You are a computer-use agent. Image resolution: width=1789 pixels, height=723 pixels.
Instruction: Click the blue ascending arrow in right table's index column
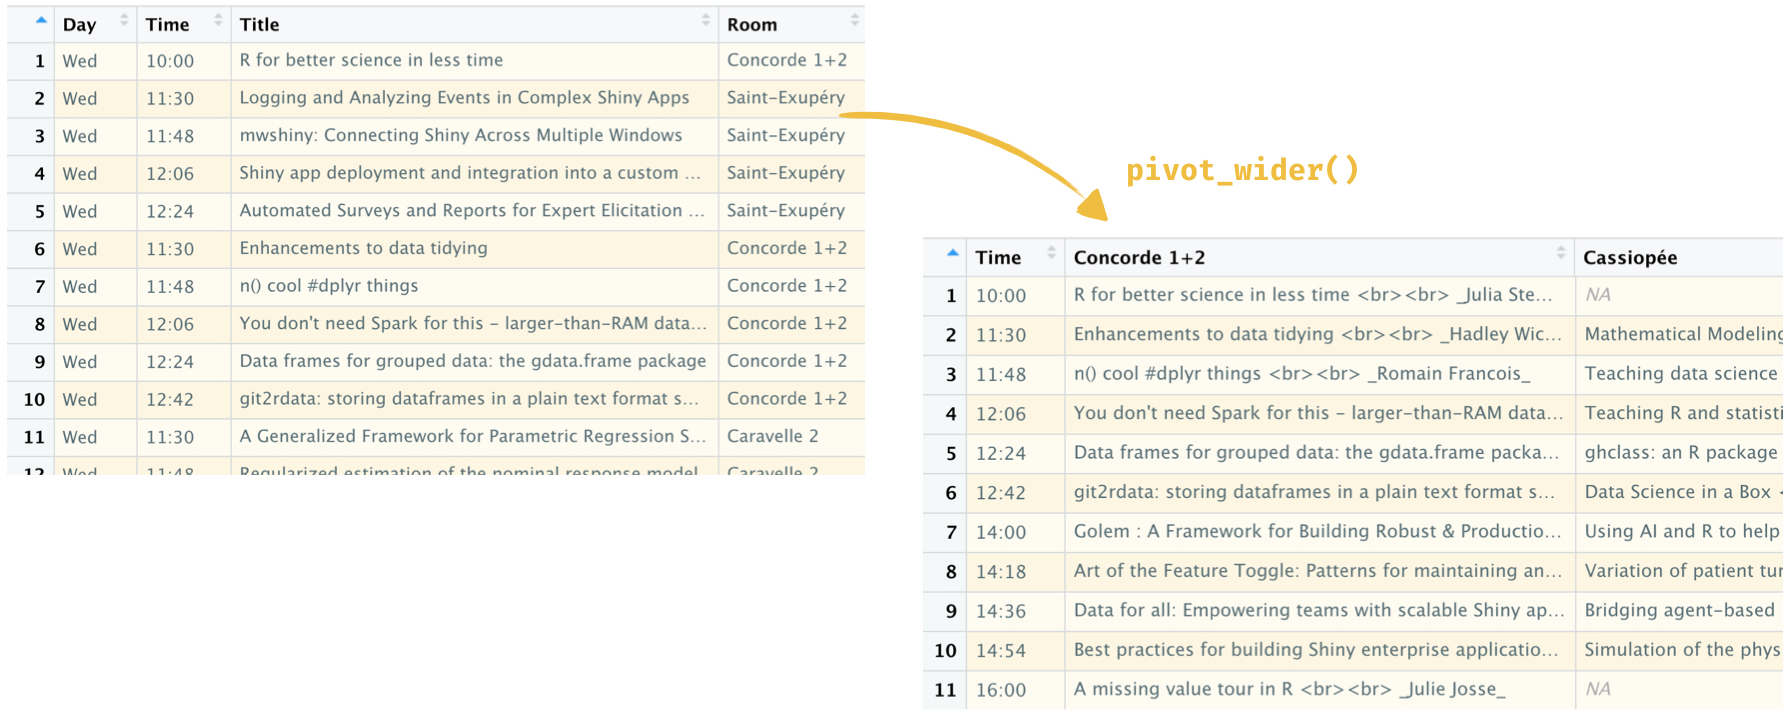tap(952, 254)
